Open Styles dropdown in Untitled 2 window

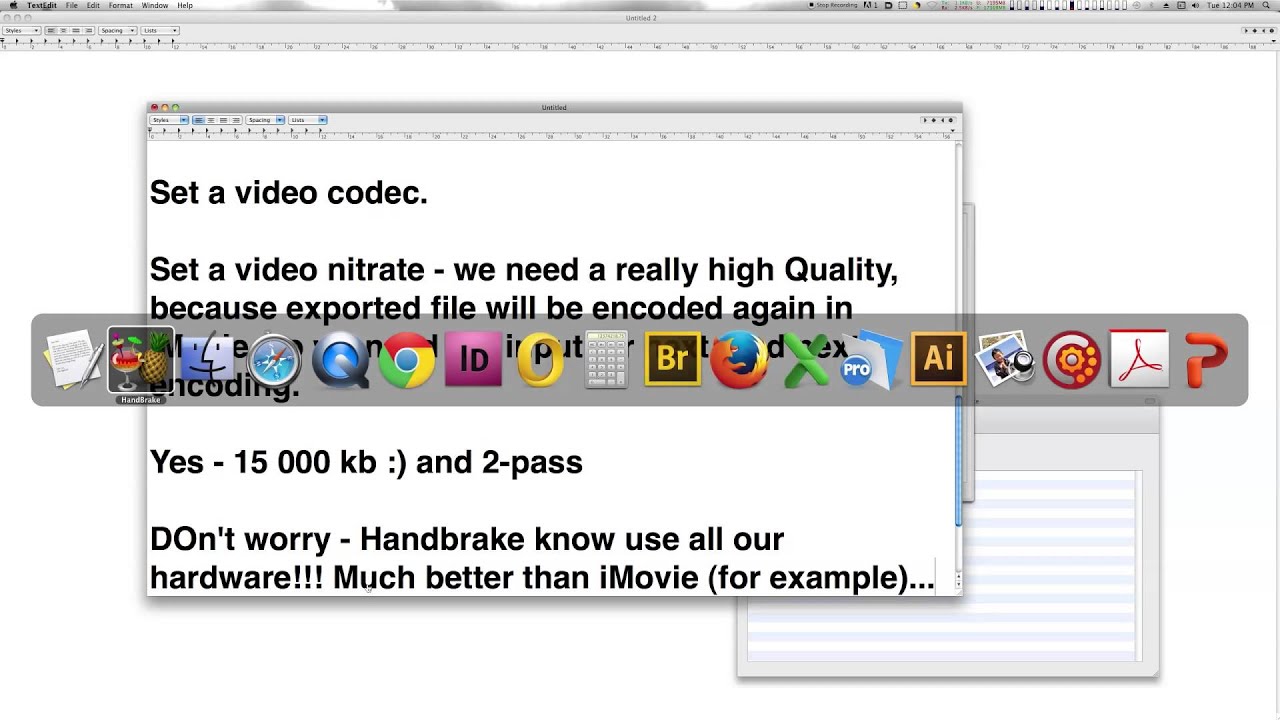(21, 31)
